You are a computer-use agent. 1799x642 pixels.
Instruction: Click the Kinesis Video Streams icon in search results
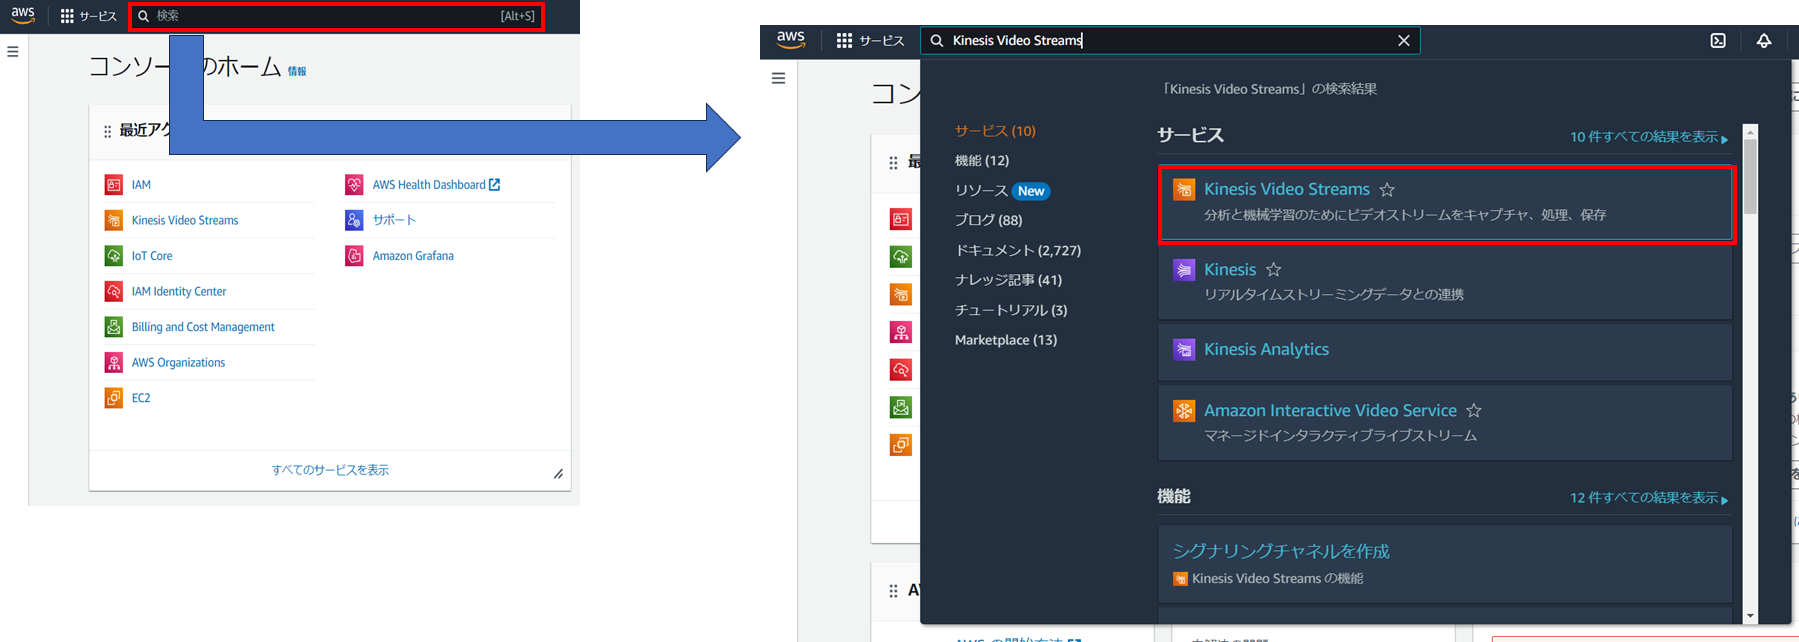1184,190
